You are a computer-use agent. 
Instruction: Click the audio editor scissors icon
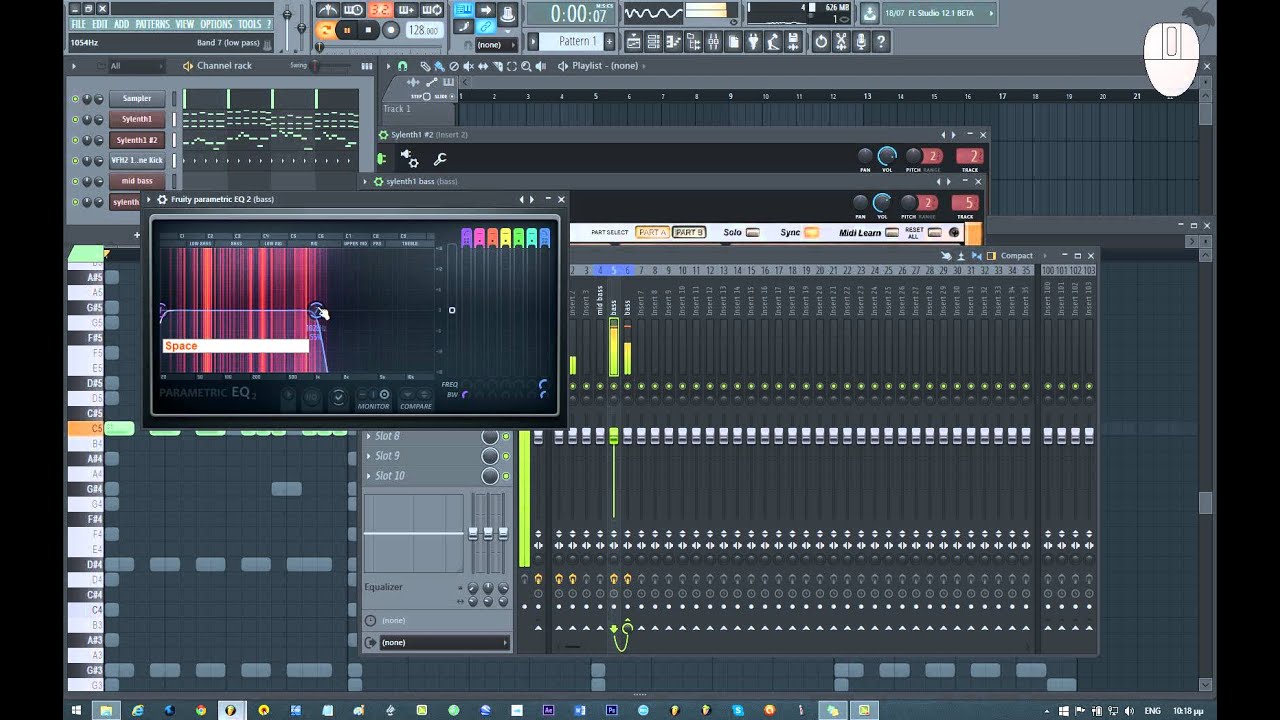[841, 42]
